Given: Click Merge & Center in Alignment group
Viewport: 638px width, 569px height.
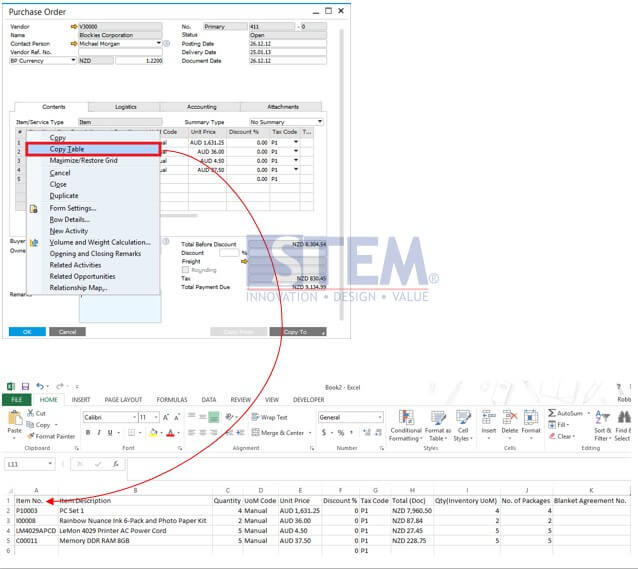Looking at the screenshot, I should (x=278, y=433).
